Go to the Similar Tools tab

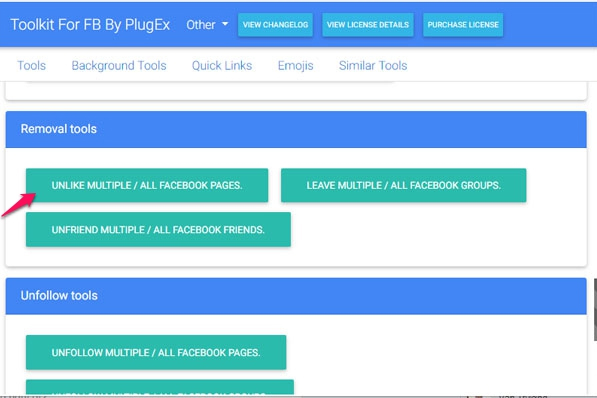pos(373,66)
